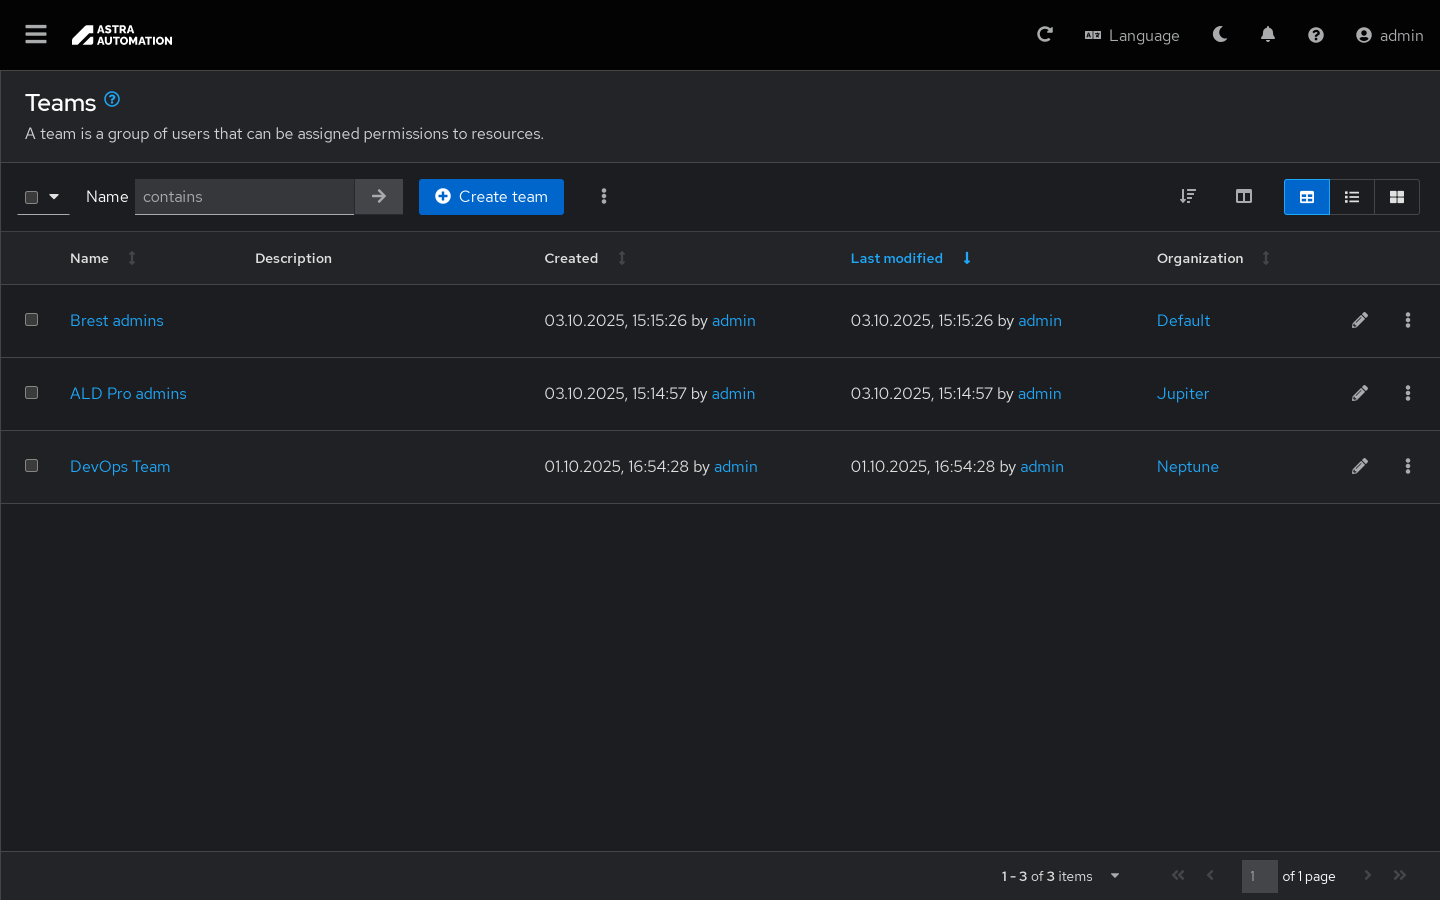This screenshot has height=900, width=1440.
Task: Click the Create team button
Action: (491, 197)
